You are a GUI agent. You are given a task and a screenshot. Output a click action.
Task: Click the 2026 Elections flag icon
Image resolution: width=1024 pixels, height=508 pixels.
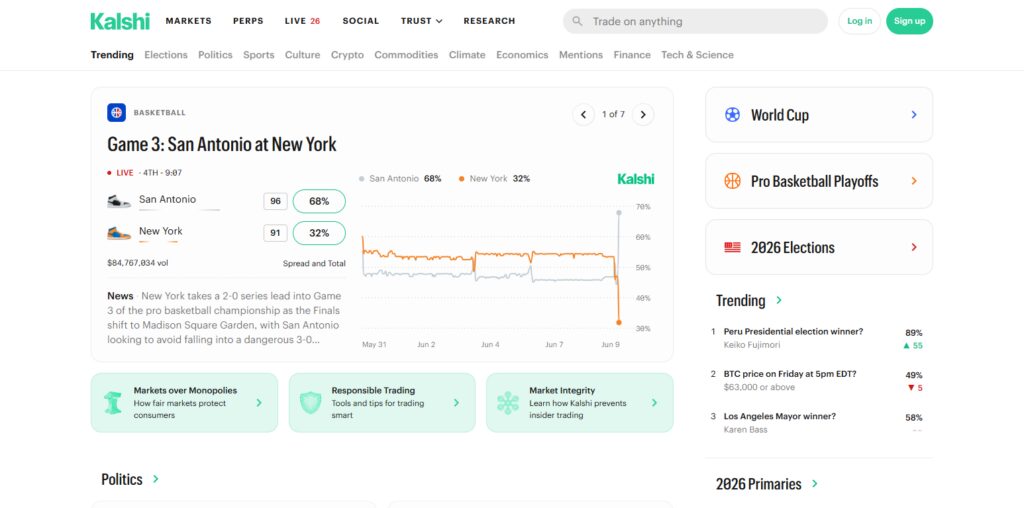click(732, 247)
